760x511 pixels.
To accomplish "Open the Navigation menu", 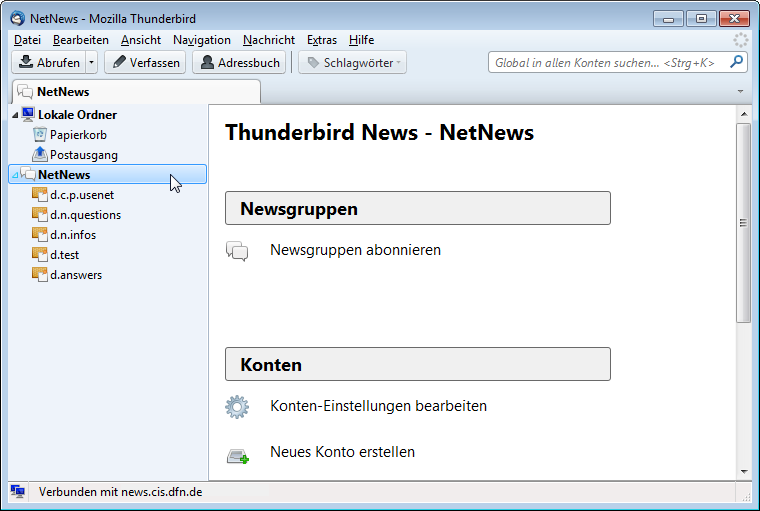I will 202,40.
